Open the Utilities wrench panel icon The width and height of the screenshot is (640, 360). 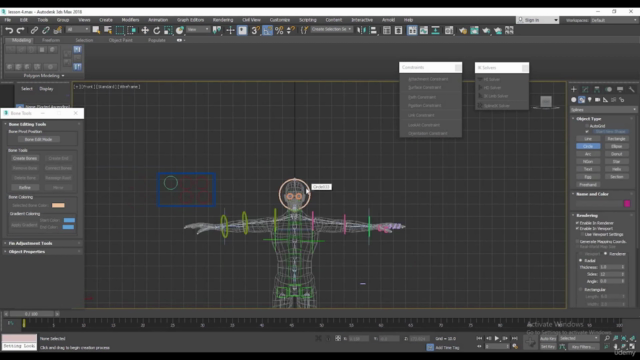631,89
